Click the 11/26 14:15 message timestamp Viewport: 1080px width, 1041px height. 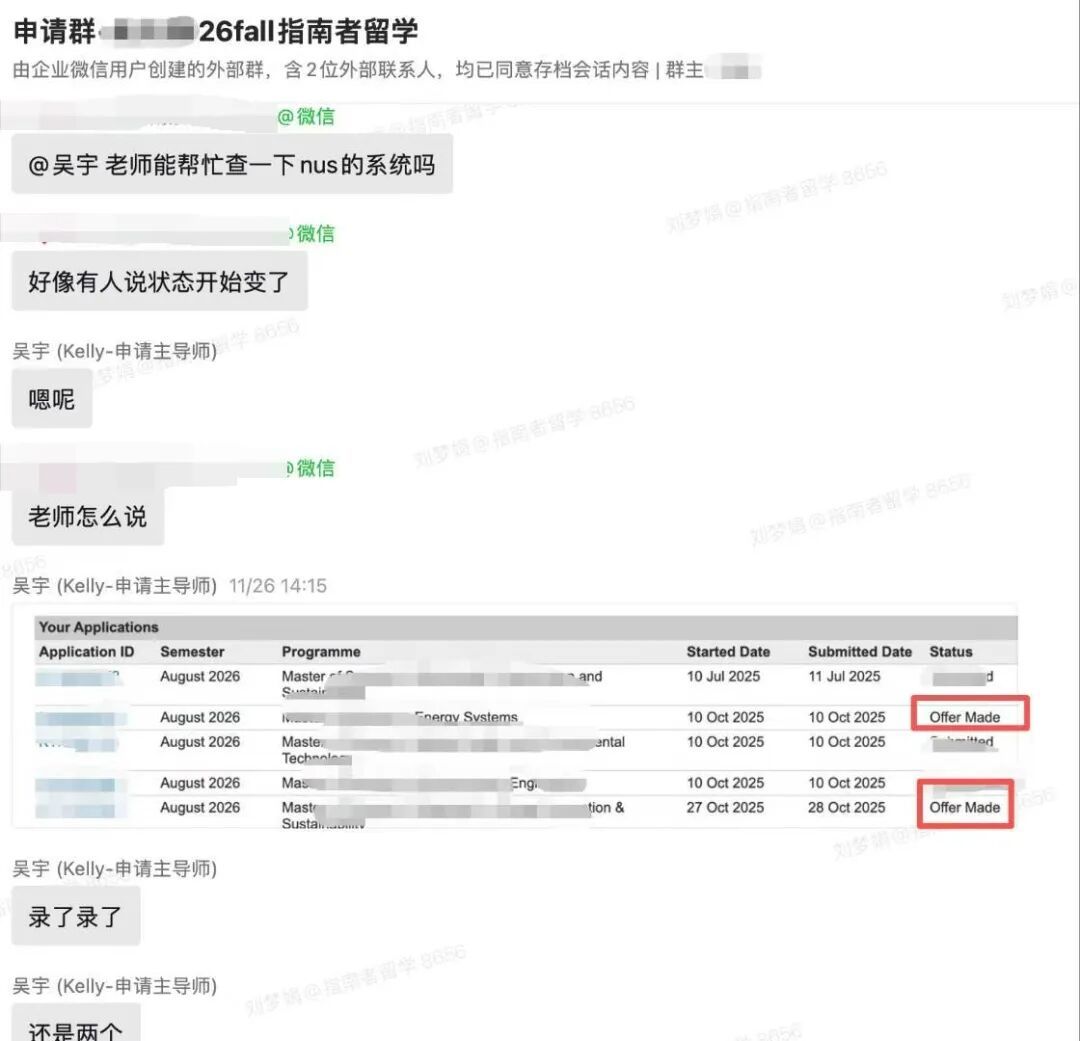tap(277, 586)
